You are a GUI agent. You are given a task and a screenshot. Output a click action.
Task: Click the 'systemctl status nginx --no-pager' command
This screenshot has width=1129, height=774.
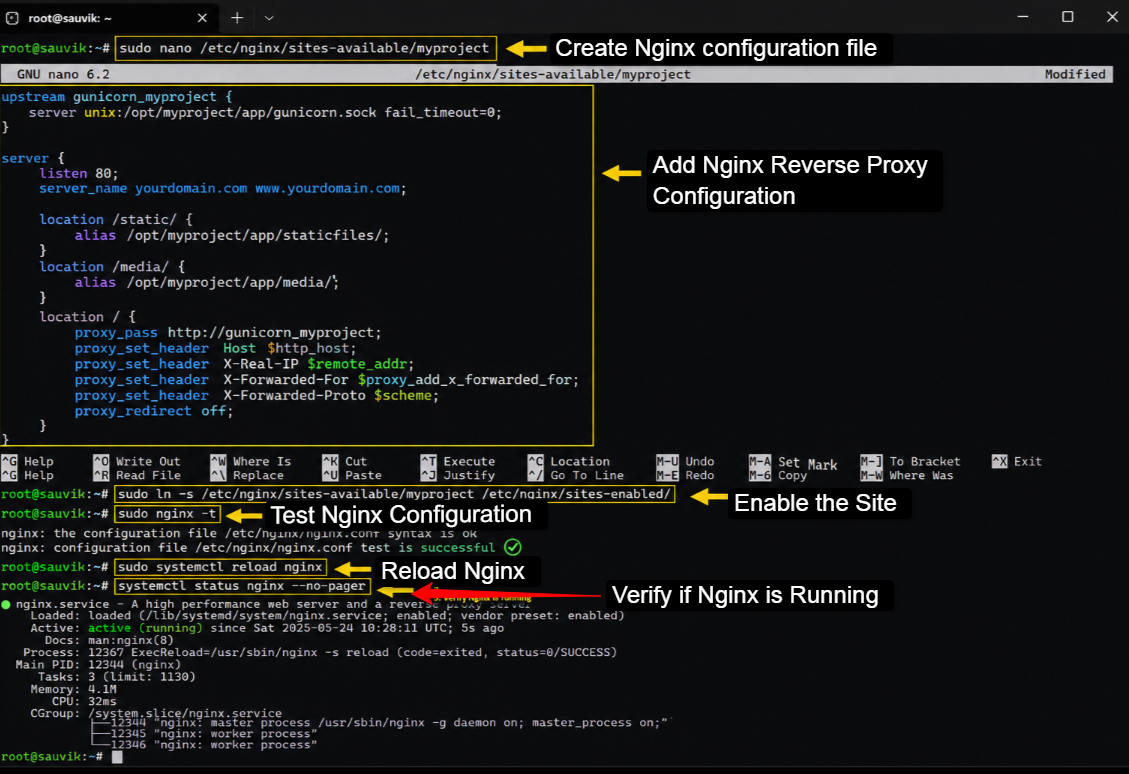tap(241, 586)
